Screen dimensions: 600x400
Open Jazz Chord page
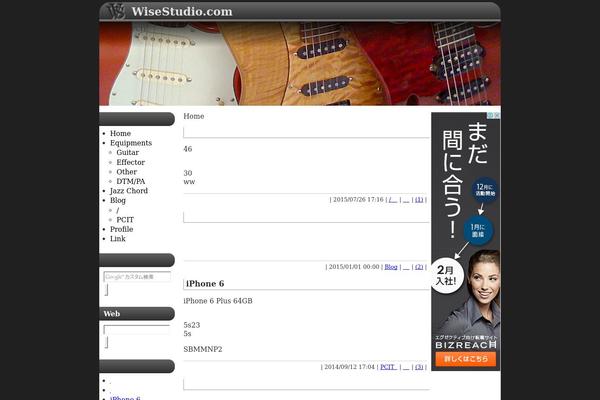[129, 191]
